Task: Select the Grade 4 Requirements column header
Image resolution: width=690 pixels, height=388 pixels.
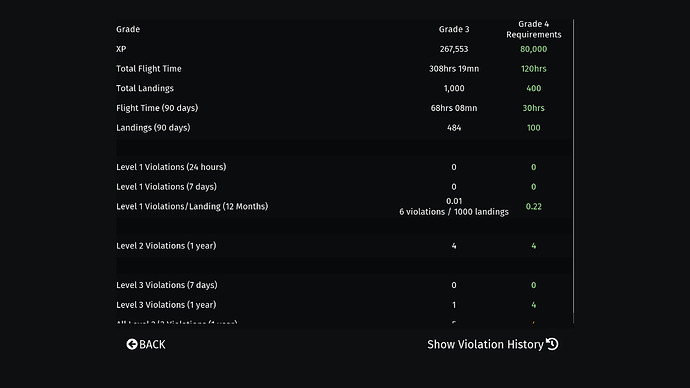Action: pos(533,29)
